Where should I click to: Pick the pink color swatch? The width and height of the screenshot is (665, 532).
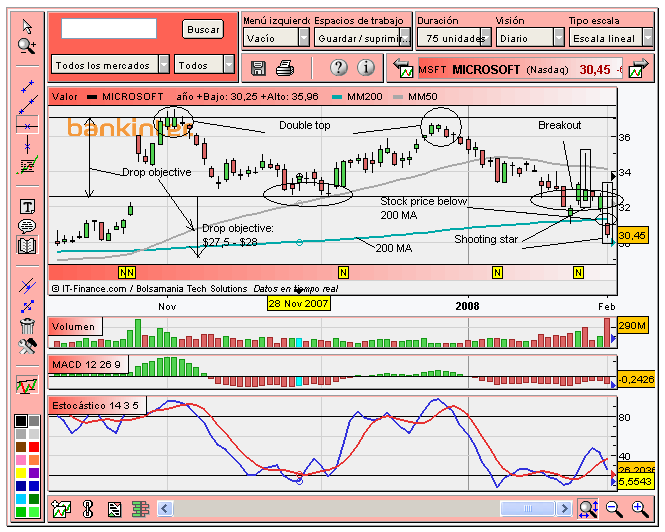(x=21, y=460)
